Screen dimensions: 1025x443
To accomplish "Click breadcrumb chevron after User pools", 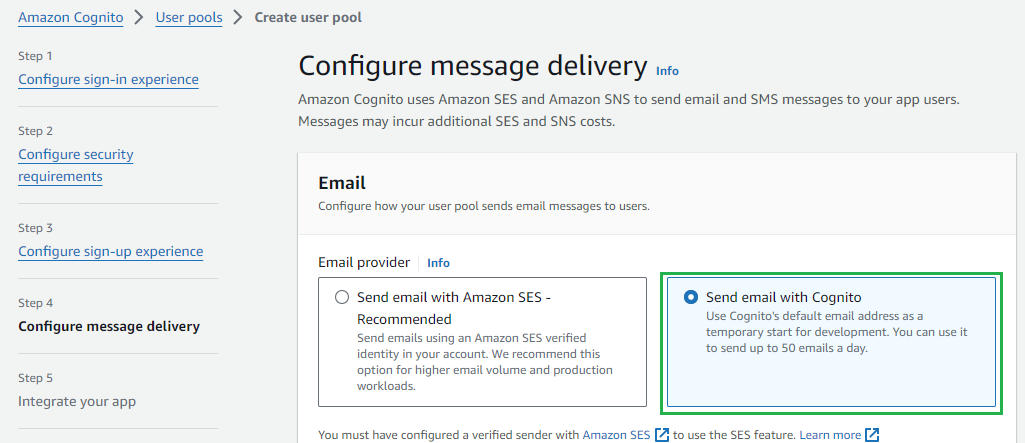I will (237, 18).
